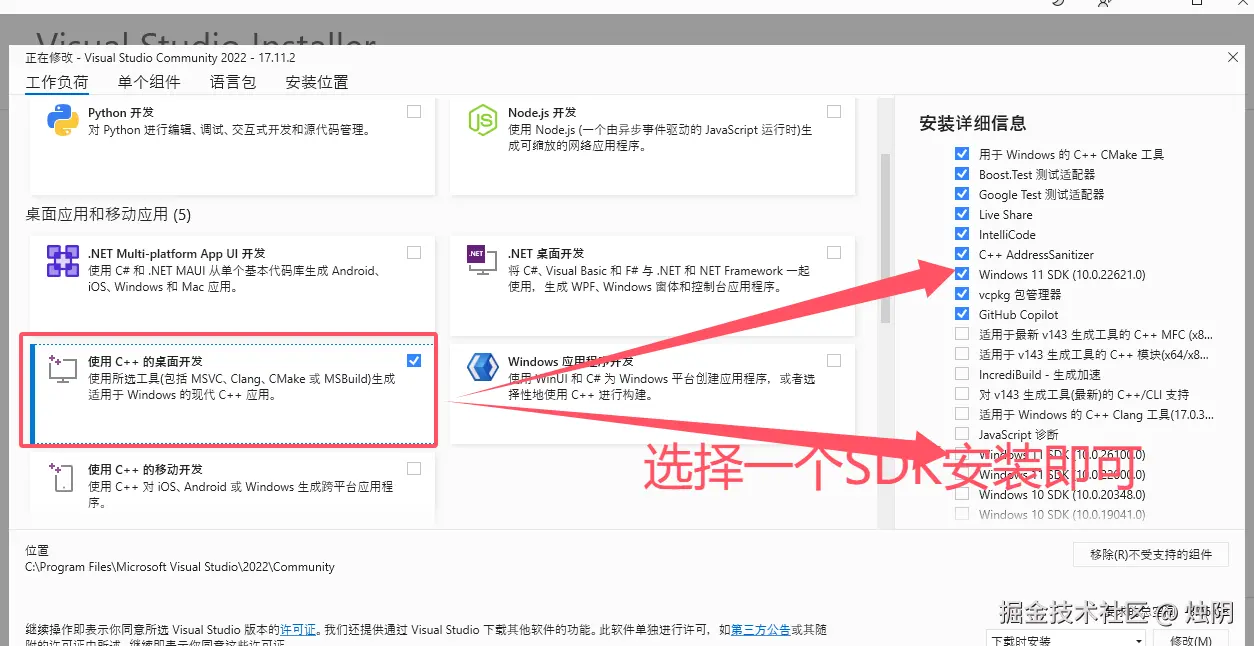Select the .NET 桌面开发 workload title
Viewport: 1254px width, 646px height.
point(546,254)
